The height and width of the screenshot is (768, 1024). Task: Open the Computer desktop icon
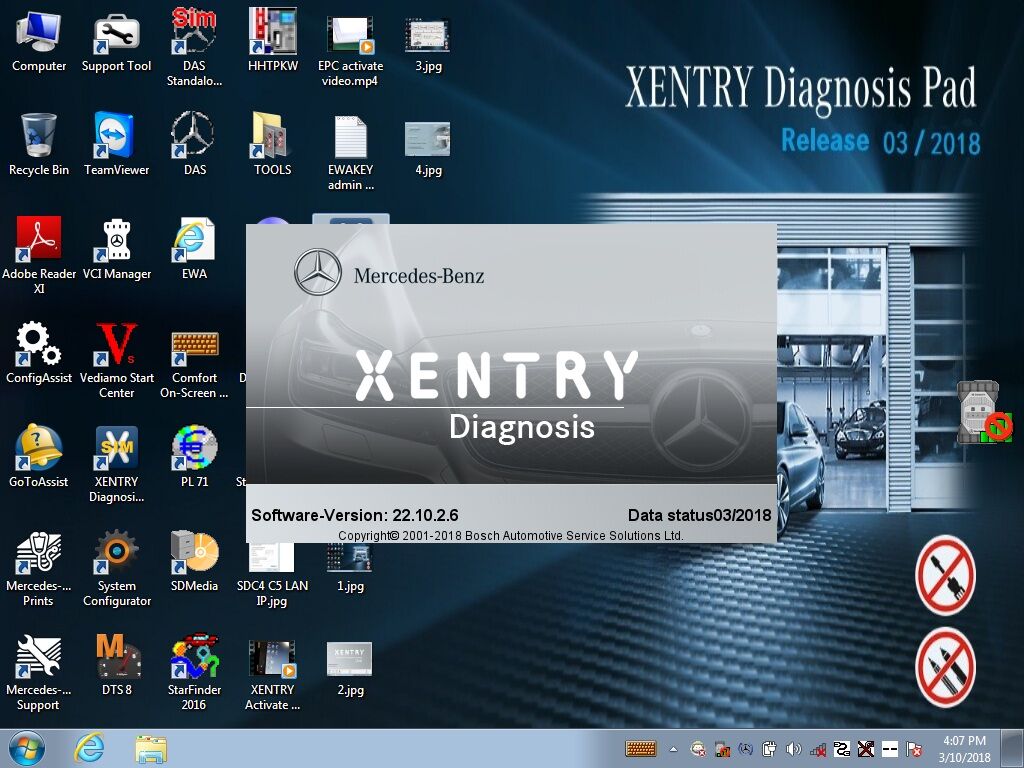[39, 41]
